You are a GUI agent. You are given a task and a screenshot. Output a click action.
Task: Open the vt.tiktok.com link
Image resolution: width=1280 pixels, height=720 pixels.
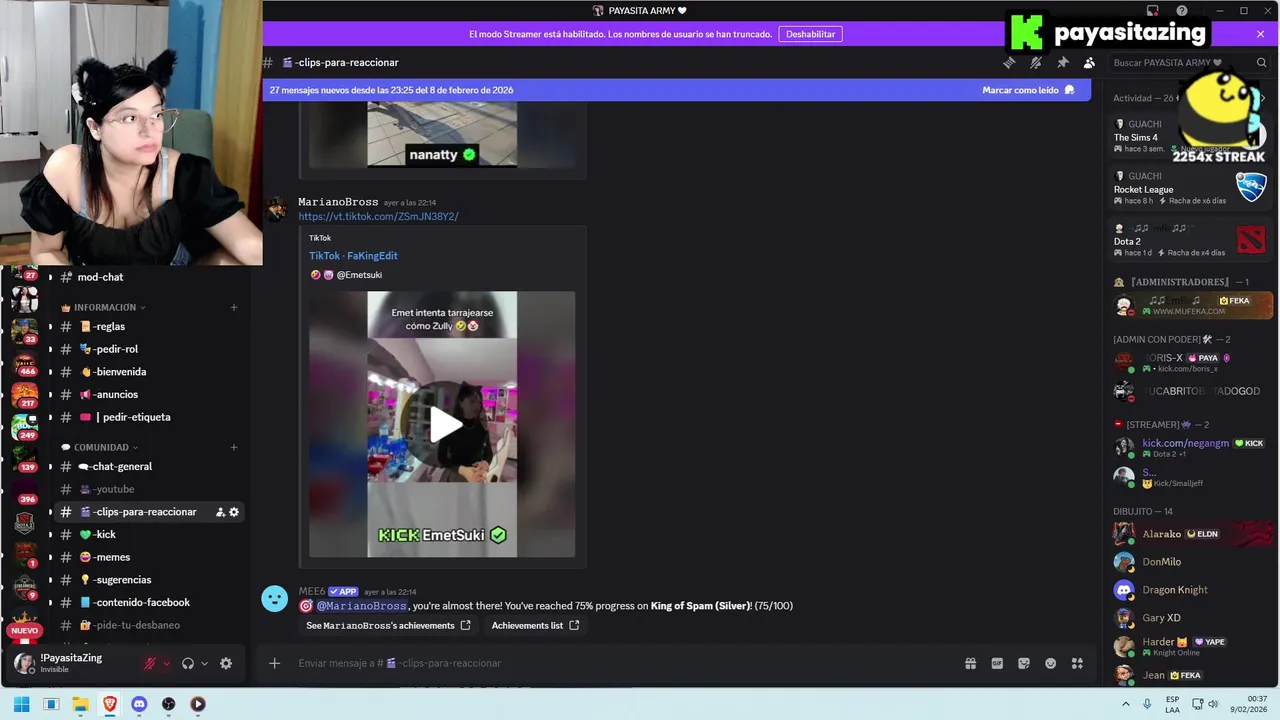coord(378,216)
